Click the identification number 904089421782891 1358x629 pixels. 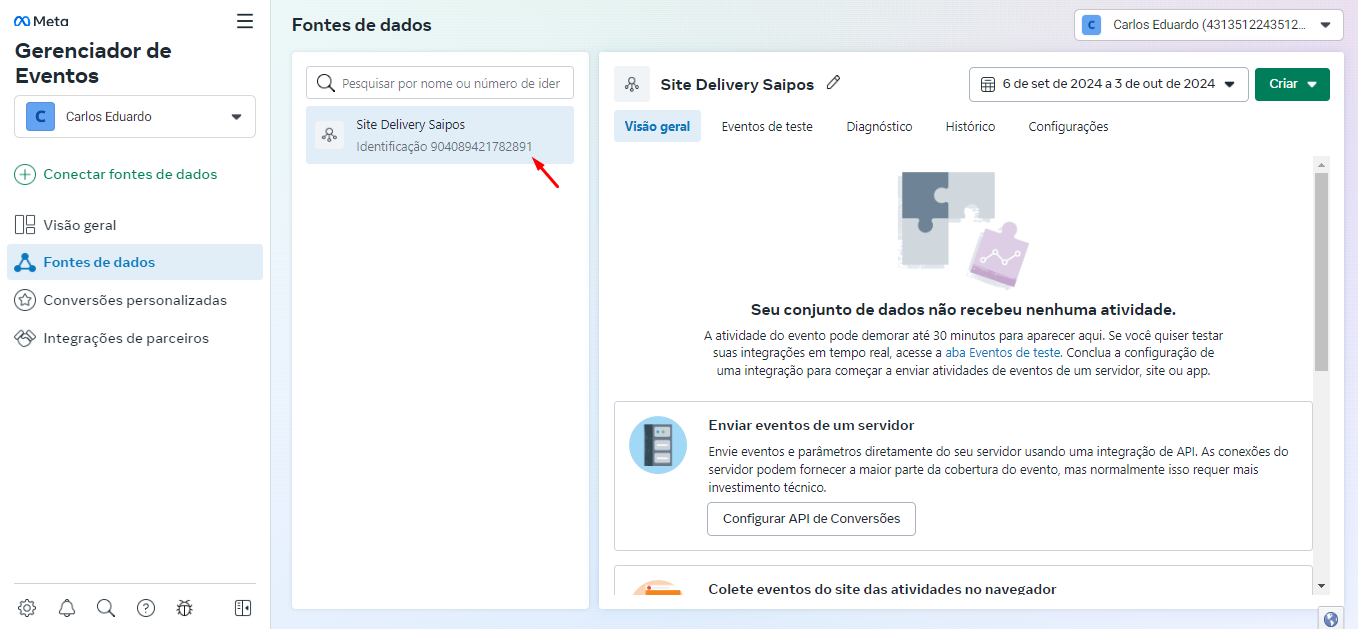481,146
